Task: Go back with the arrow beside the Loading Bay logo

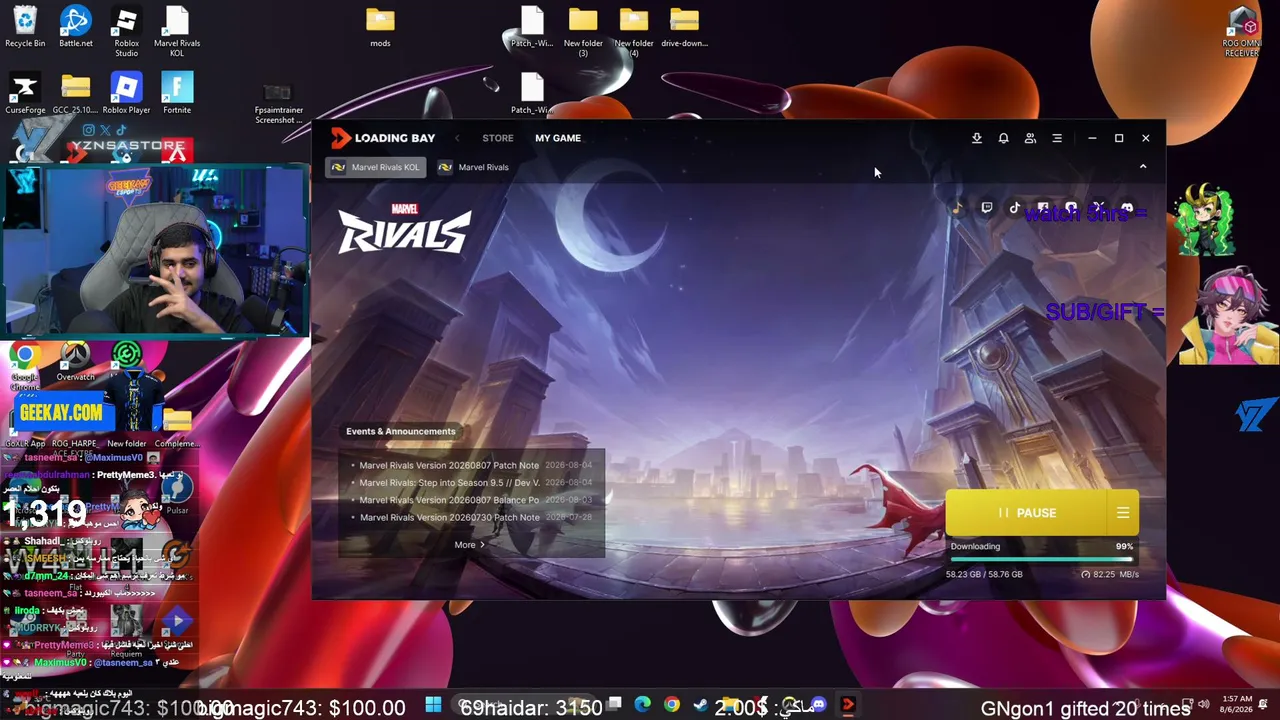Action: coord(457,138)
